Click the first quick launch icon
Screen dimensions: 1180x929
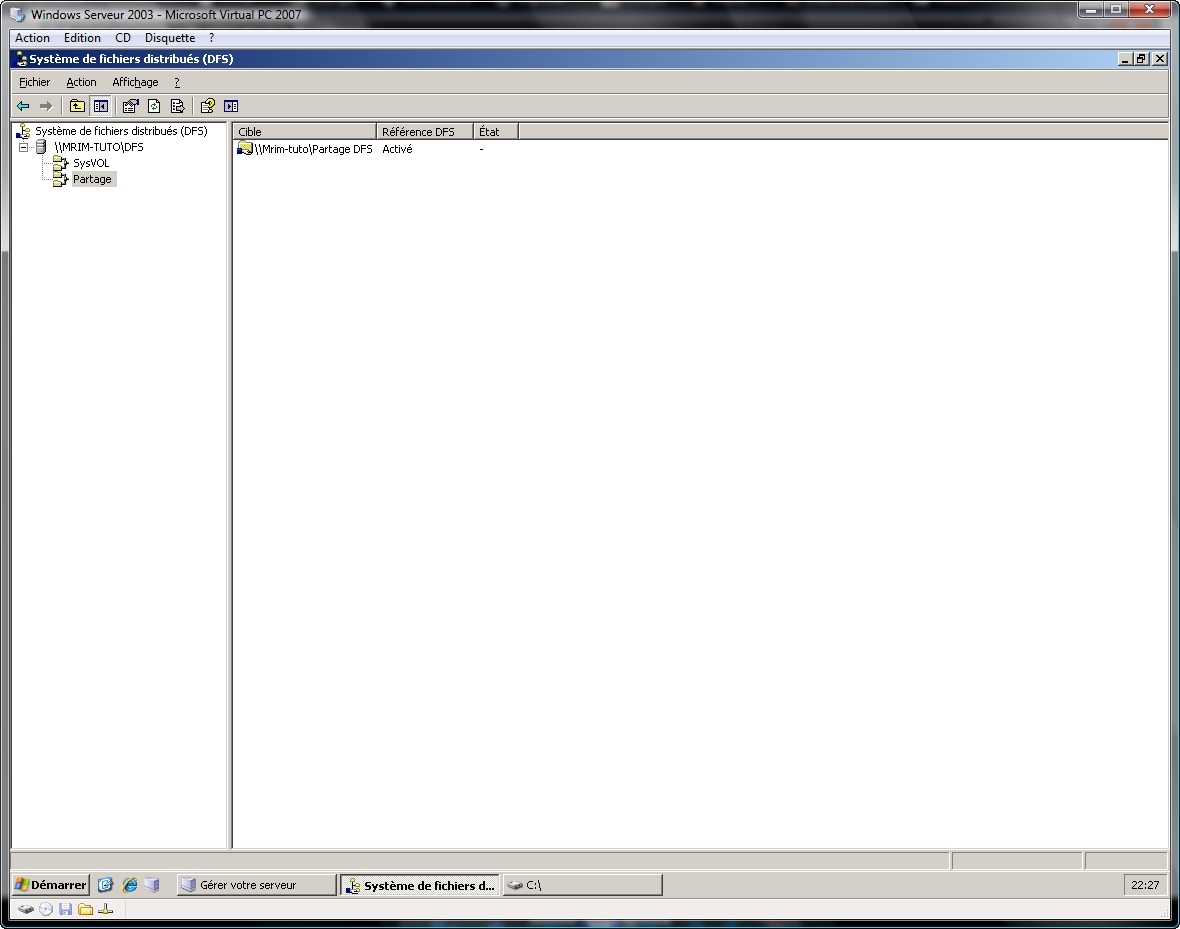tap(105, 885)
